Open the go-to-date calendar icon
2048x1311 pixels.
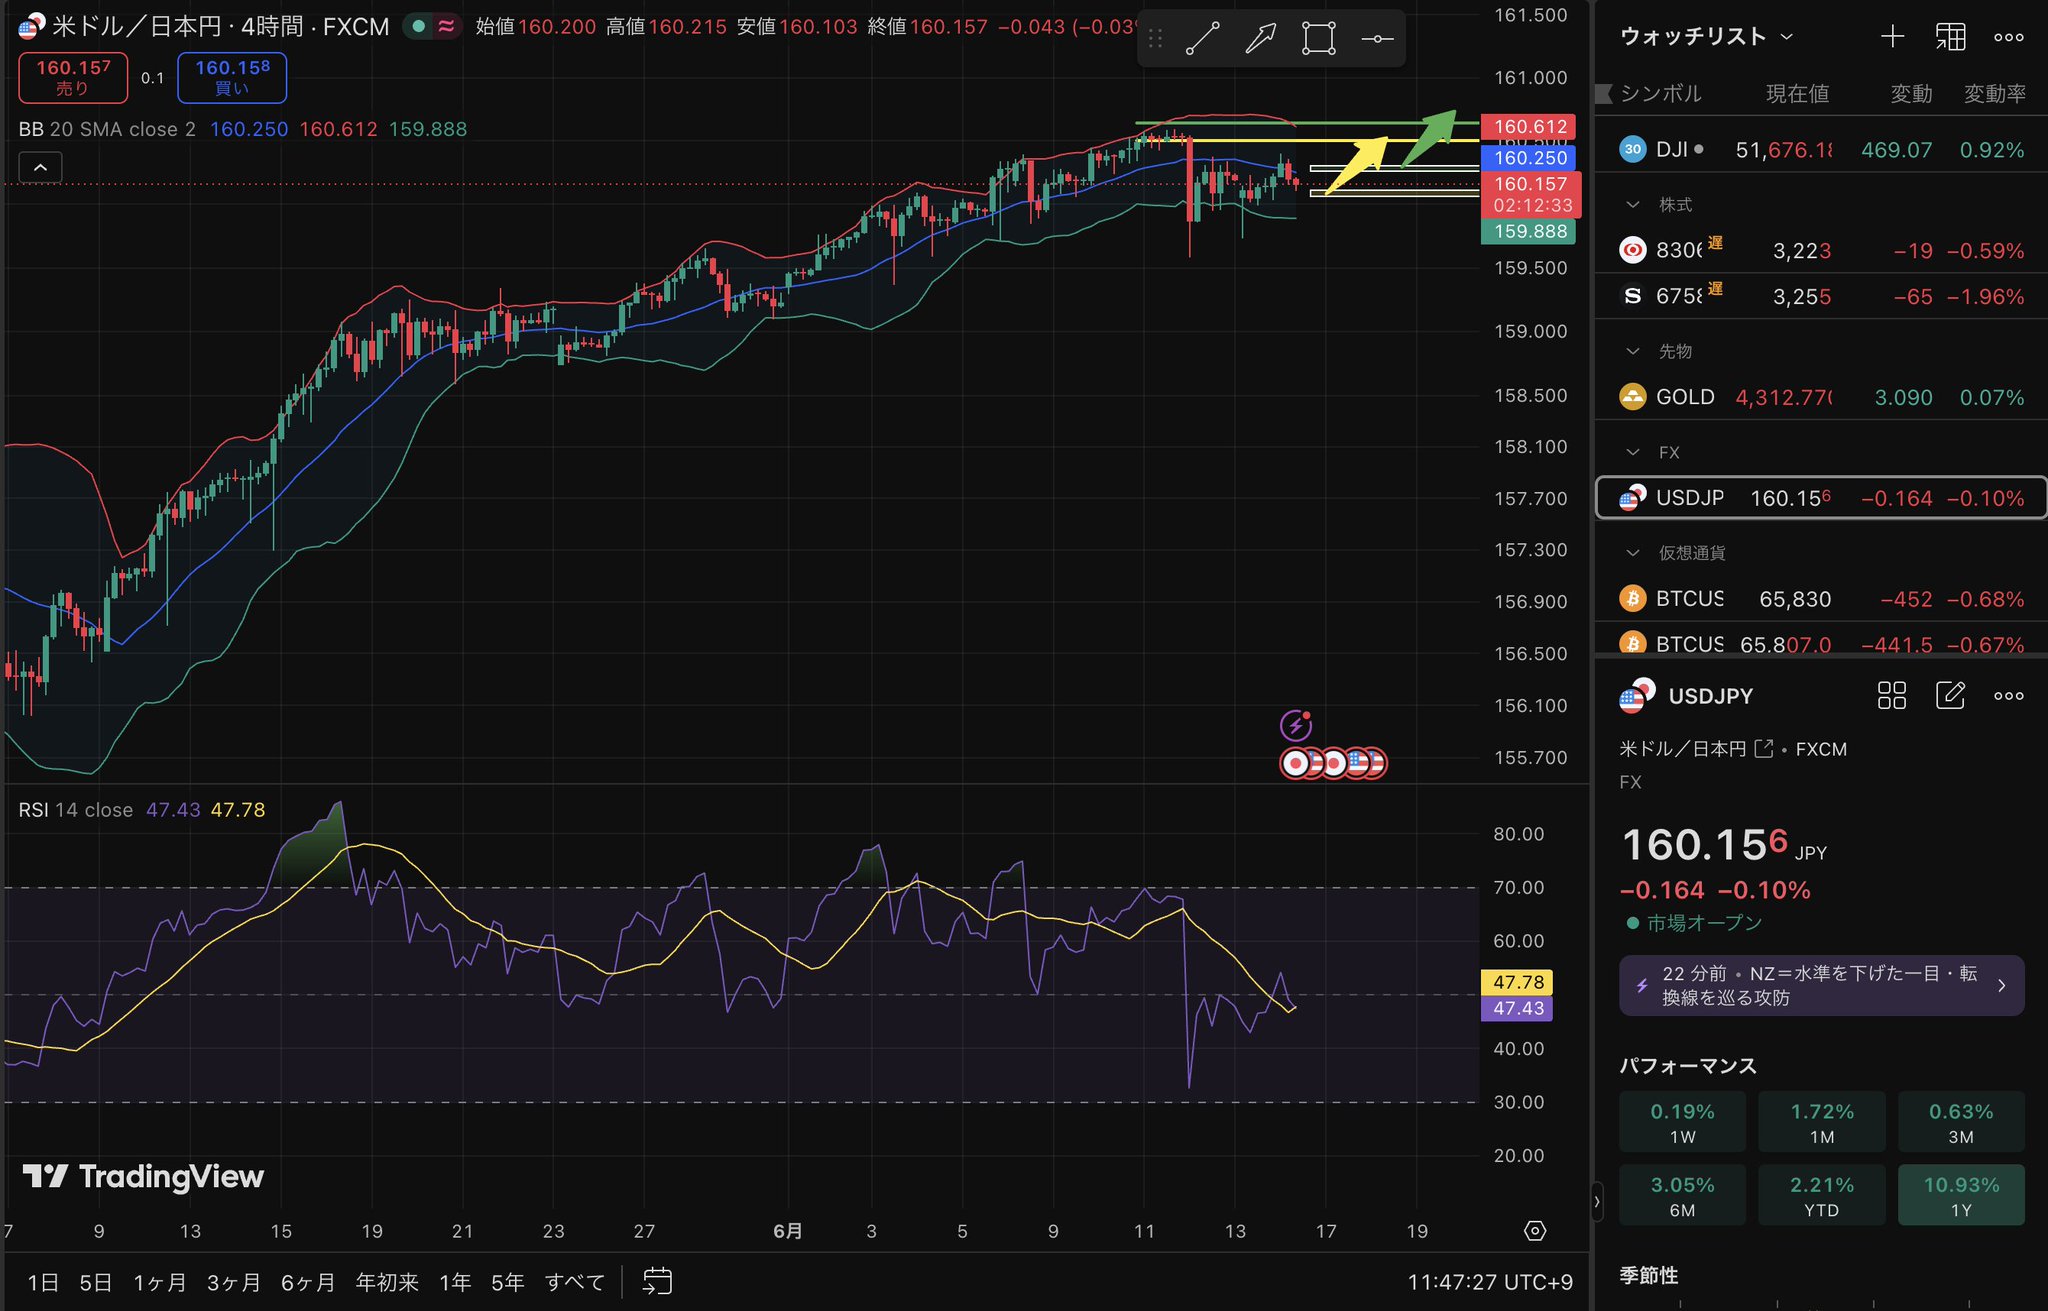pos(657,1281)
